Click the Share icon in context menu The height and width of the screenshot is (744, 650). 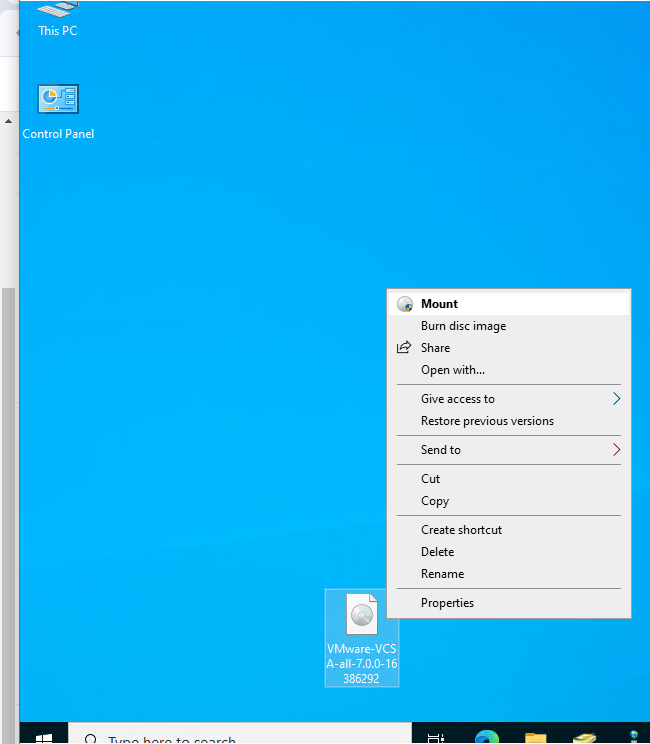(404, 348)
